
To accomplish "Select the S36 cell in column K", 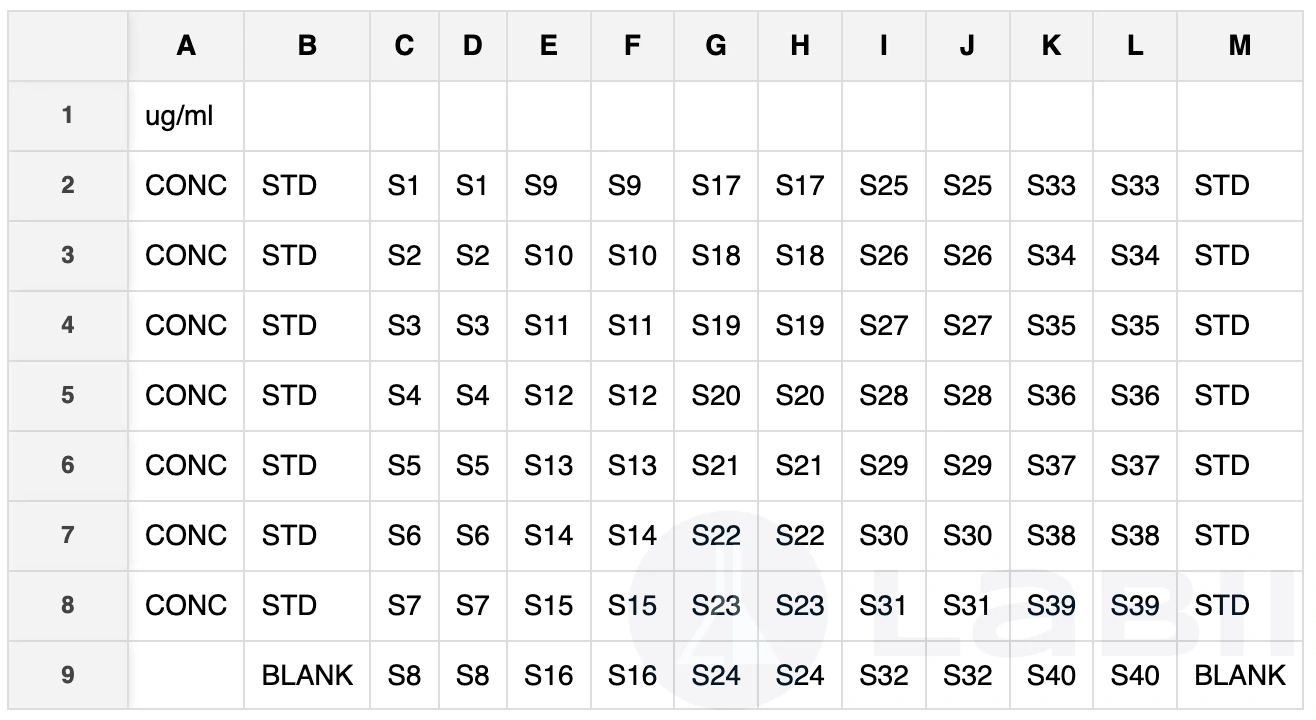I will click(x=1051, y=396).
